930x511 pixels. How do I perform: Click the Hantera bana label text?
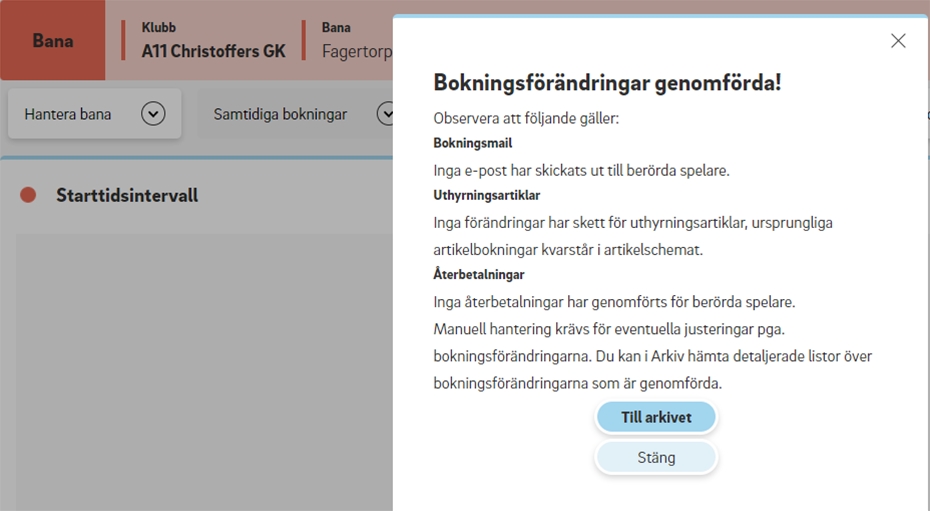coord(68,114)
